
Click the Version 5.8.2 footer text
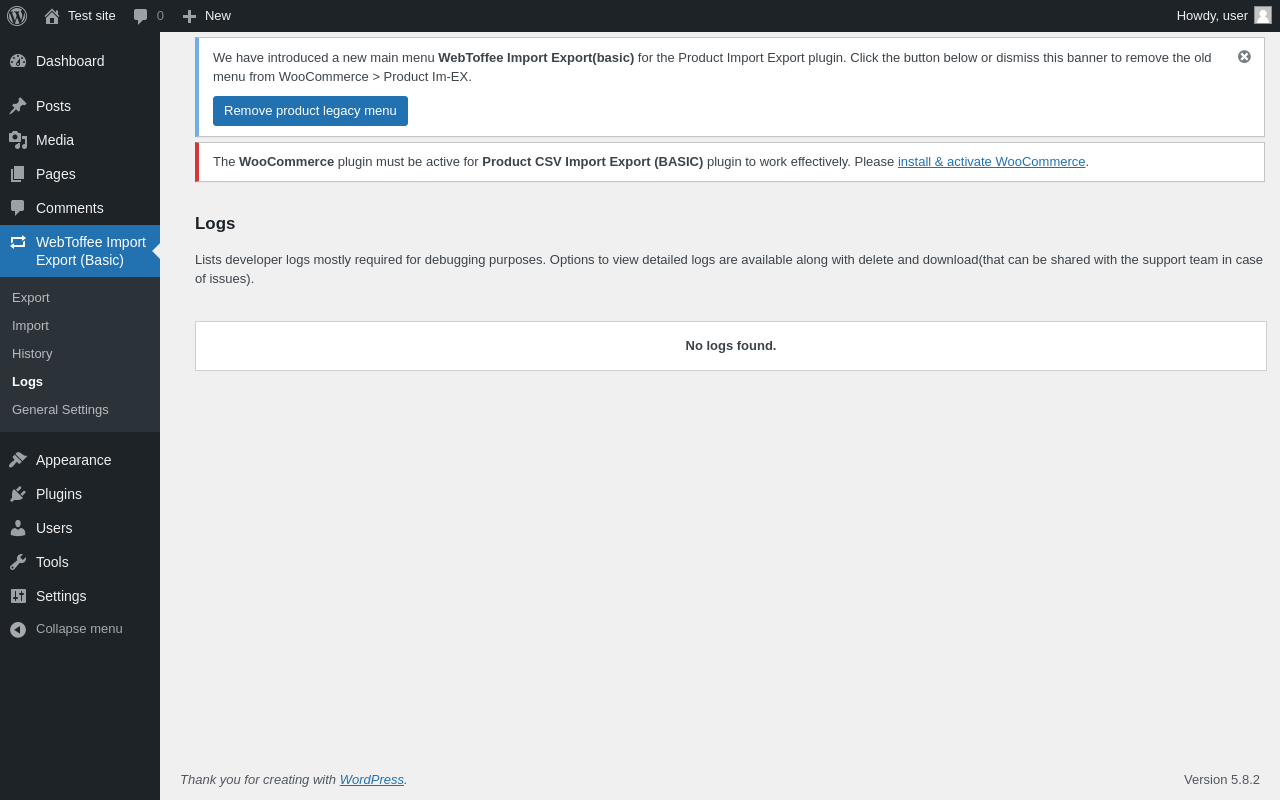click(1222, 780)
